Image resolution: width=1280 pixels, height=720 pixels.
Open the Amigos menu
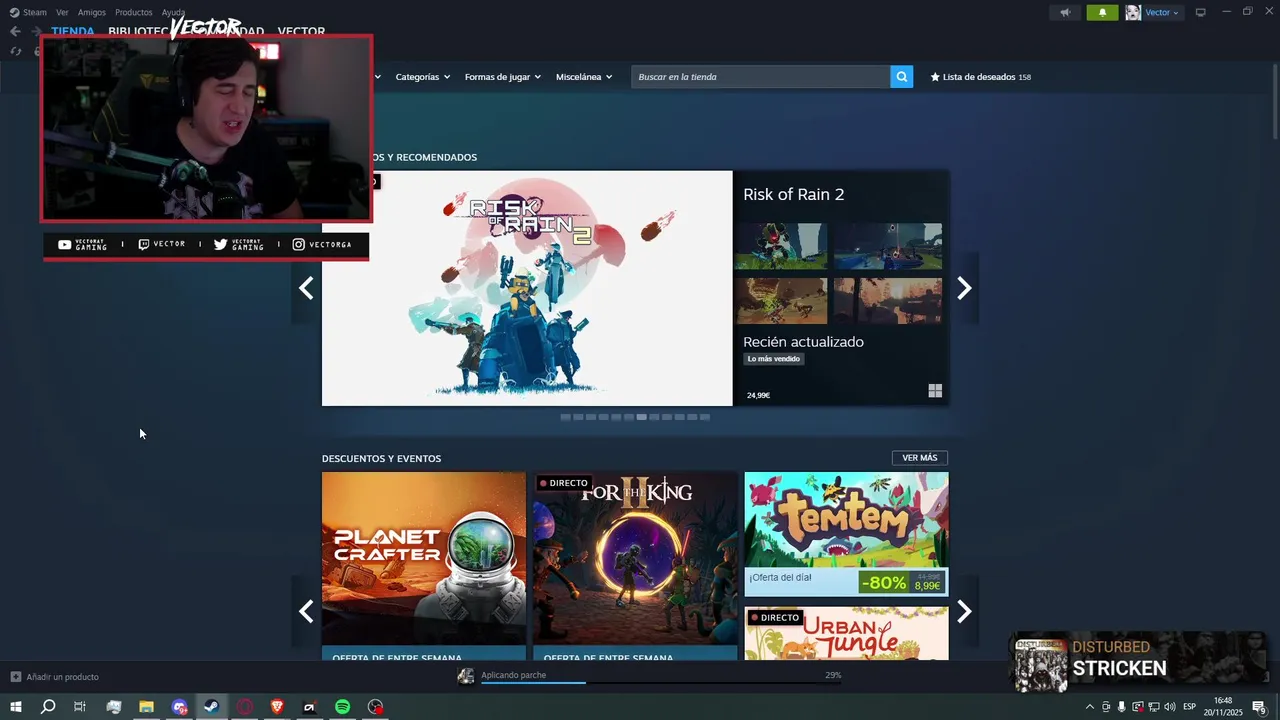click(92, 12)
